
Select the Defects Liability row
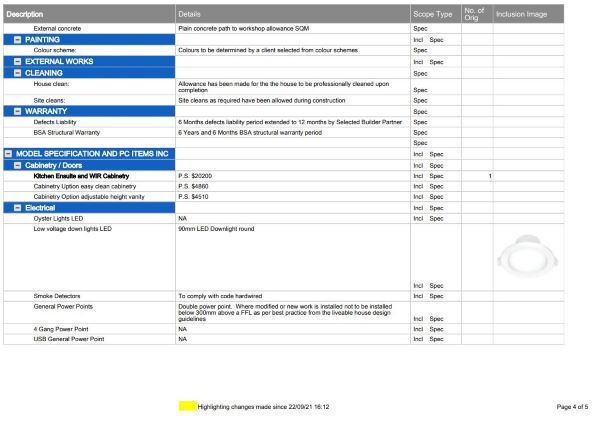tap(284, 122)
